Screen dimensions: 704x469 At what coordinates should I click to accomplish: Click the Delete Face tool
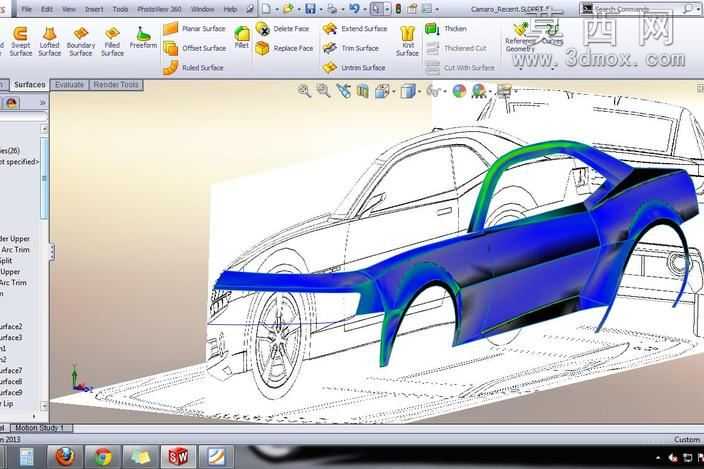pyautogui.click(x=282, y=29)
